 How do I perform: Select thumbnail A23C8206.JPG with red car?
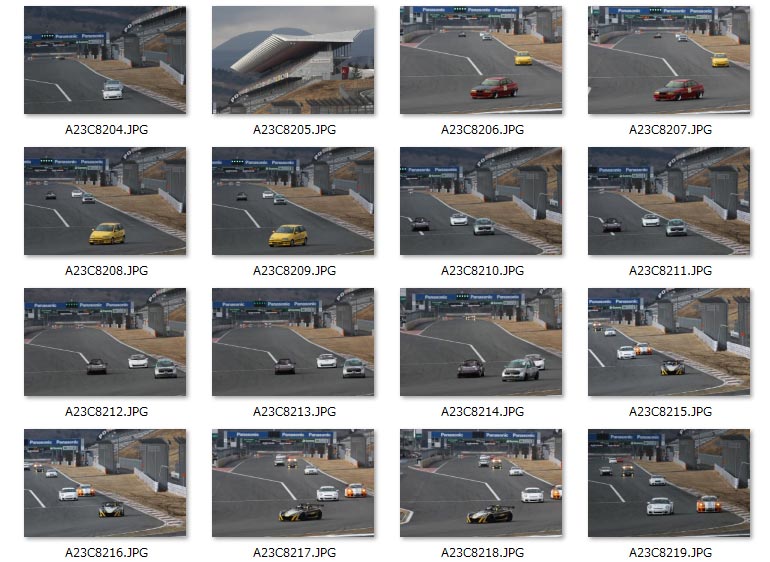481,60
